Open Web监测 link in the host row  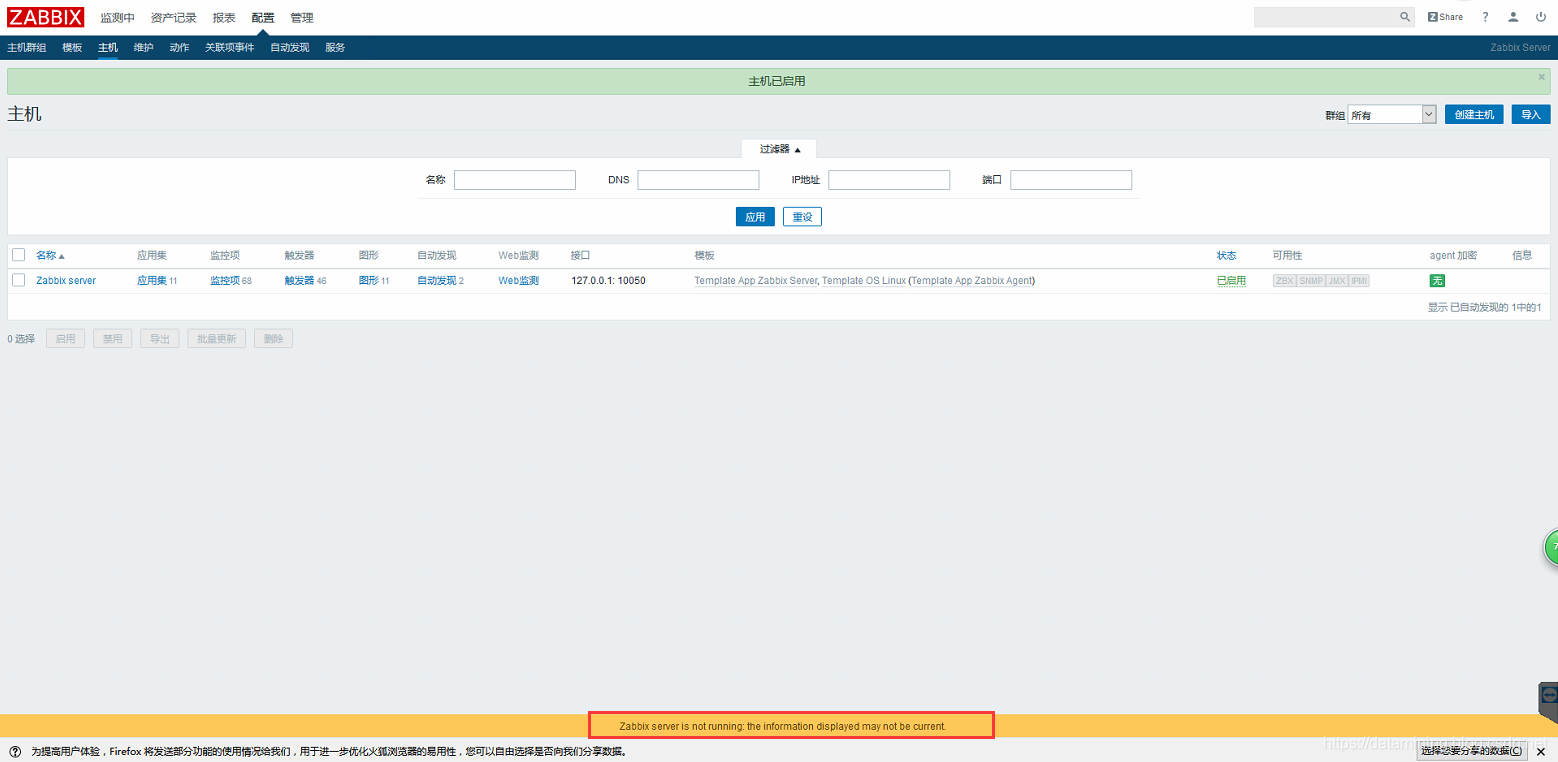tap(519, 280)
